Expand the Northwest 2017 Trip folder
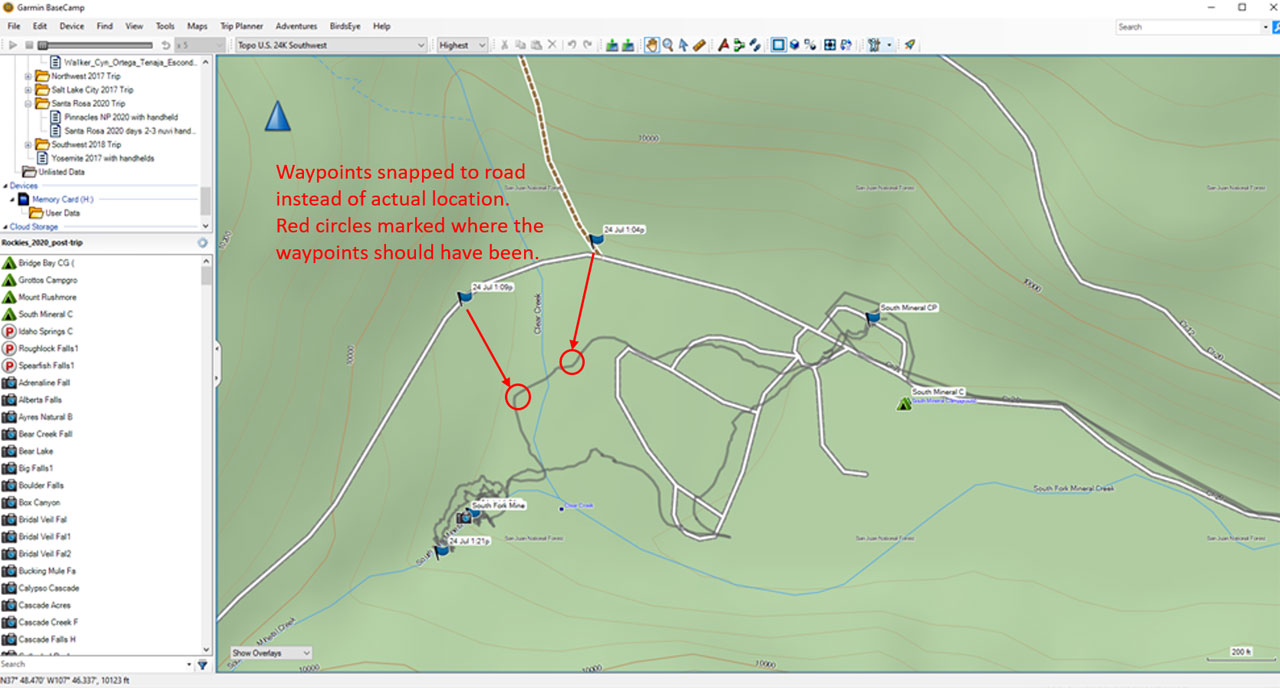This screenshot has width=1280, height=688. click(x=28, y=76)
